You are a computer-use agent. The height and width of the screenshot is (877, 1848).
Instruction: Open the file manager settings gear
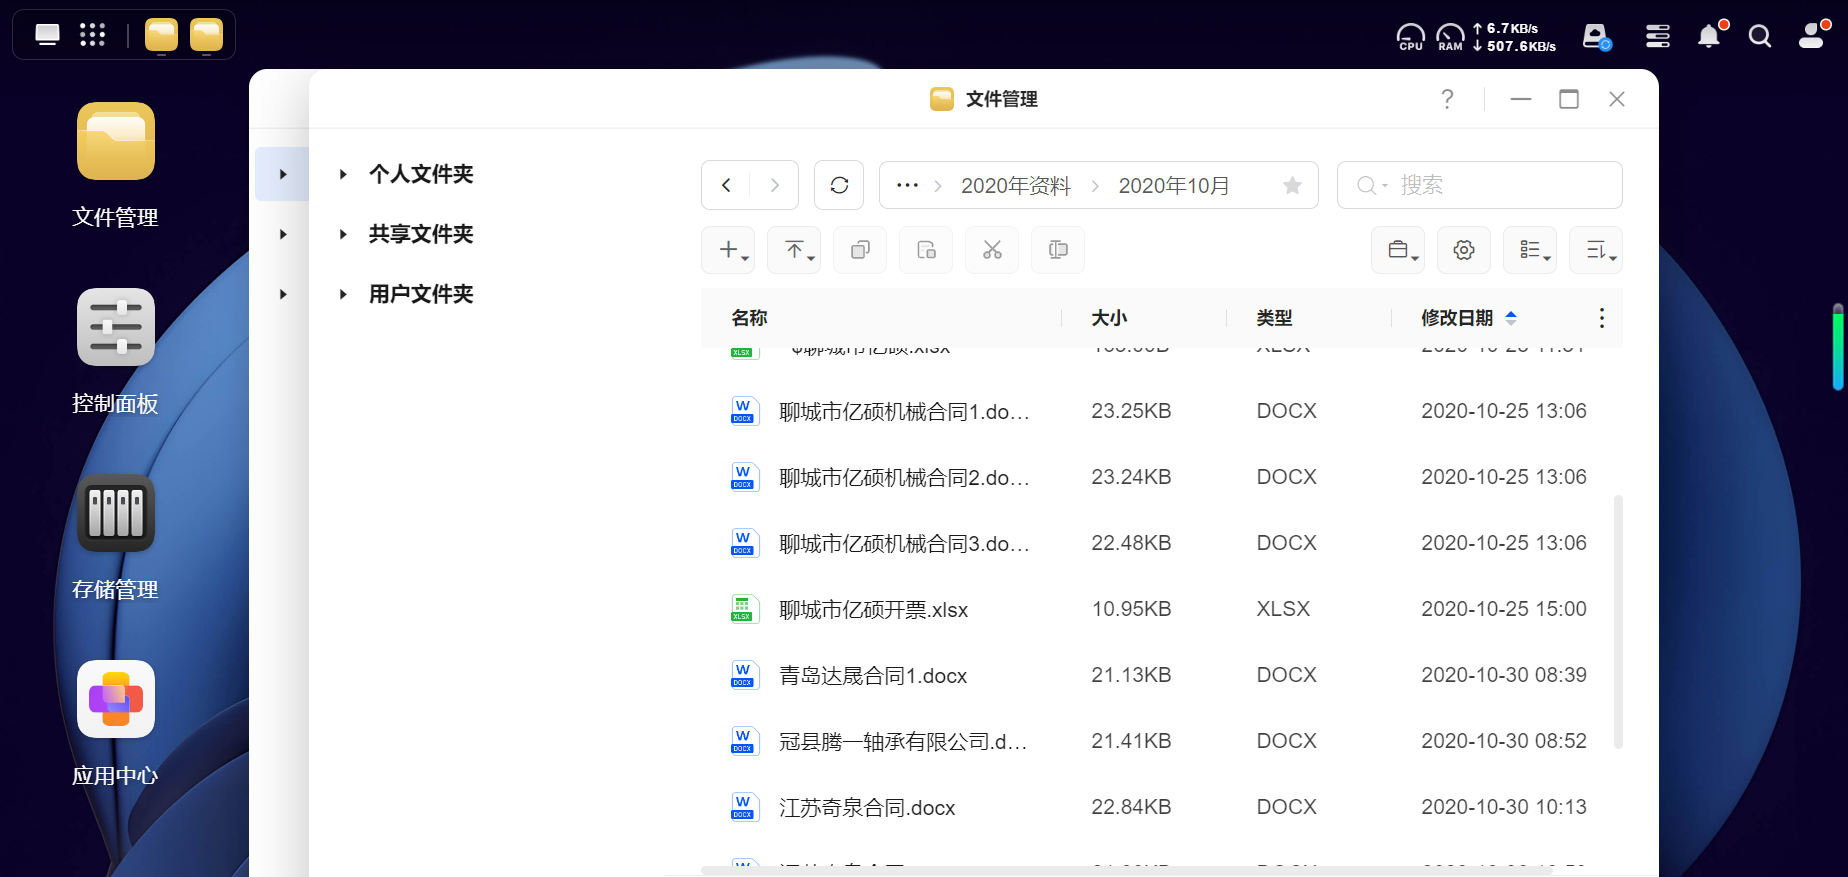click(x=1464, y=250)
